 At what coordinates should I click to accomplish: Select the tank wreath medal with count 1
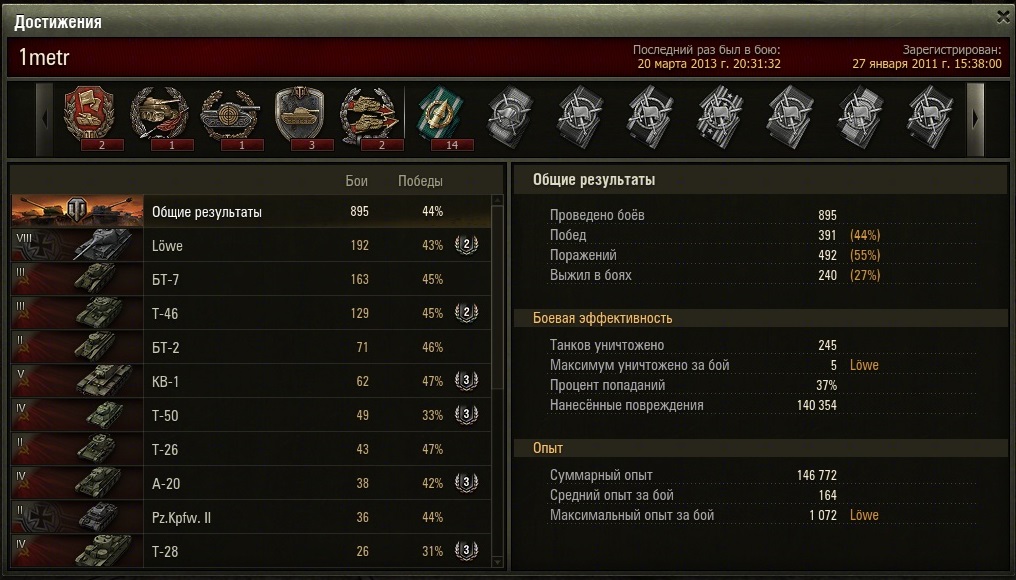159,117
